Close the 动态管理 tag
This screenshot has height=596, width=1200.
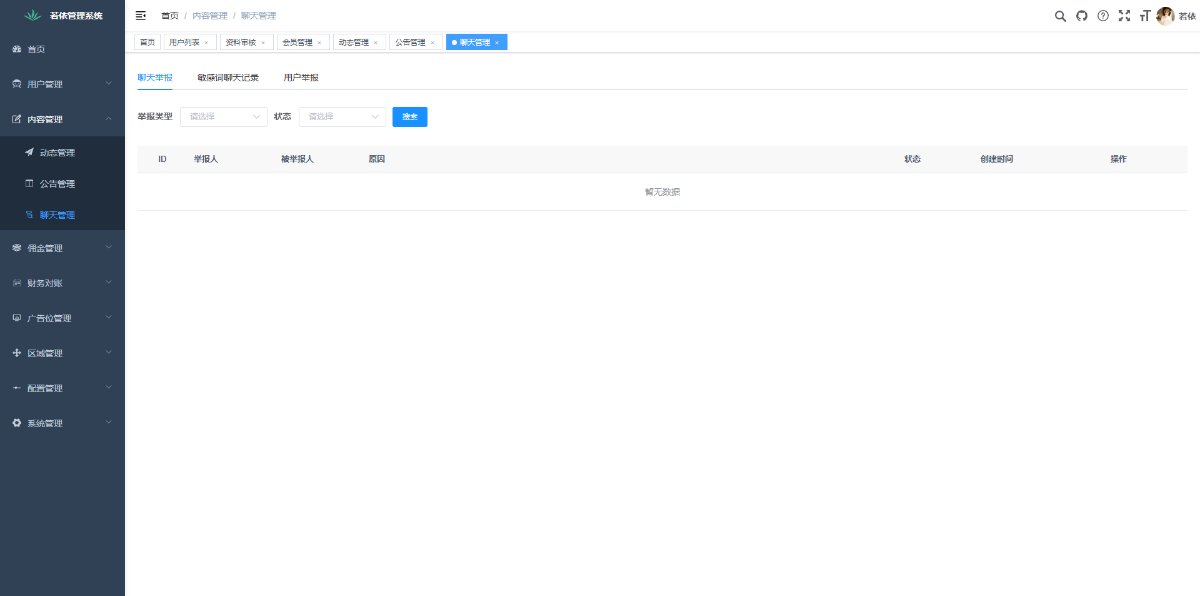[376, 43]
